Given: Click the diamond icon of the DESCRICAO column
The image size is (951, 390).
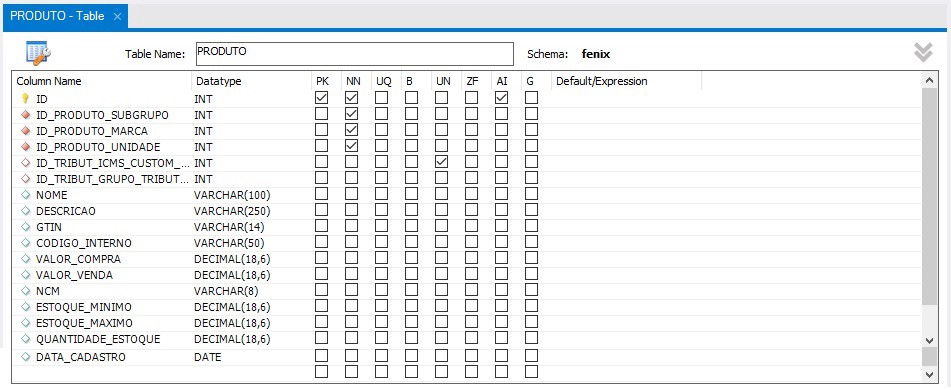Looking at the screenshot, I should tap(25, 210).
